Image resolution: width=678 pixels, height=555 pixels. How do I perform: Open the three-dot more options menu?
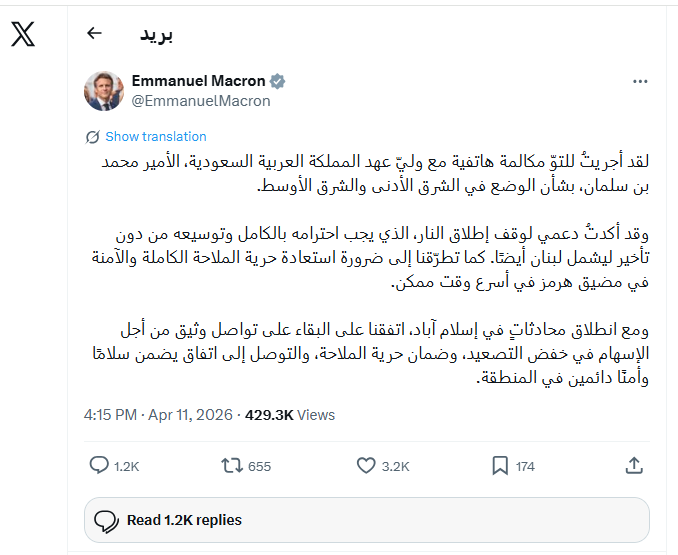(x=640, y=80)
